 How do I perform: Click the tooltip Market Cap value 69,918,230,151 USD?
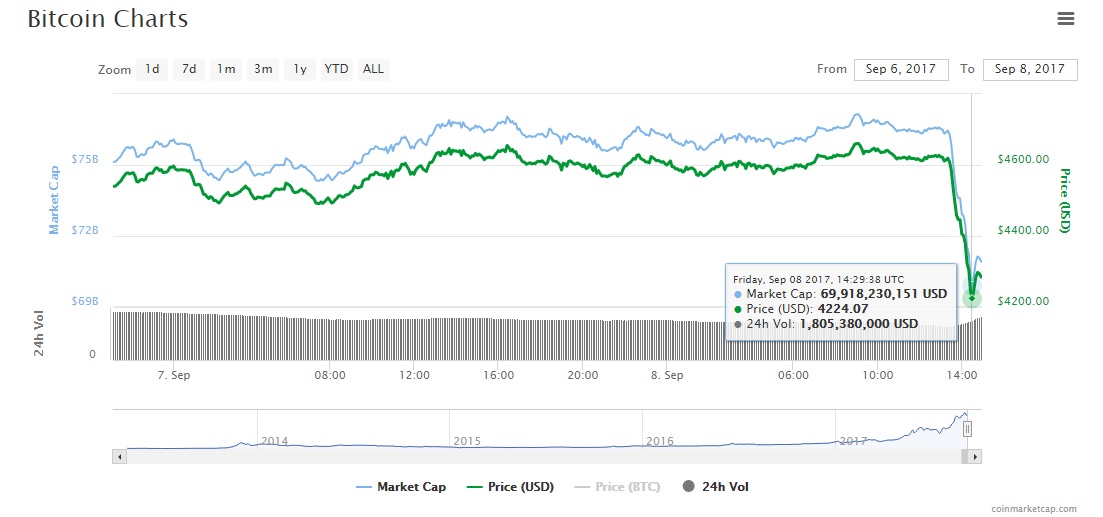pos(884,294)
